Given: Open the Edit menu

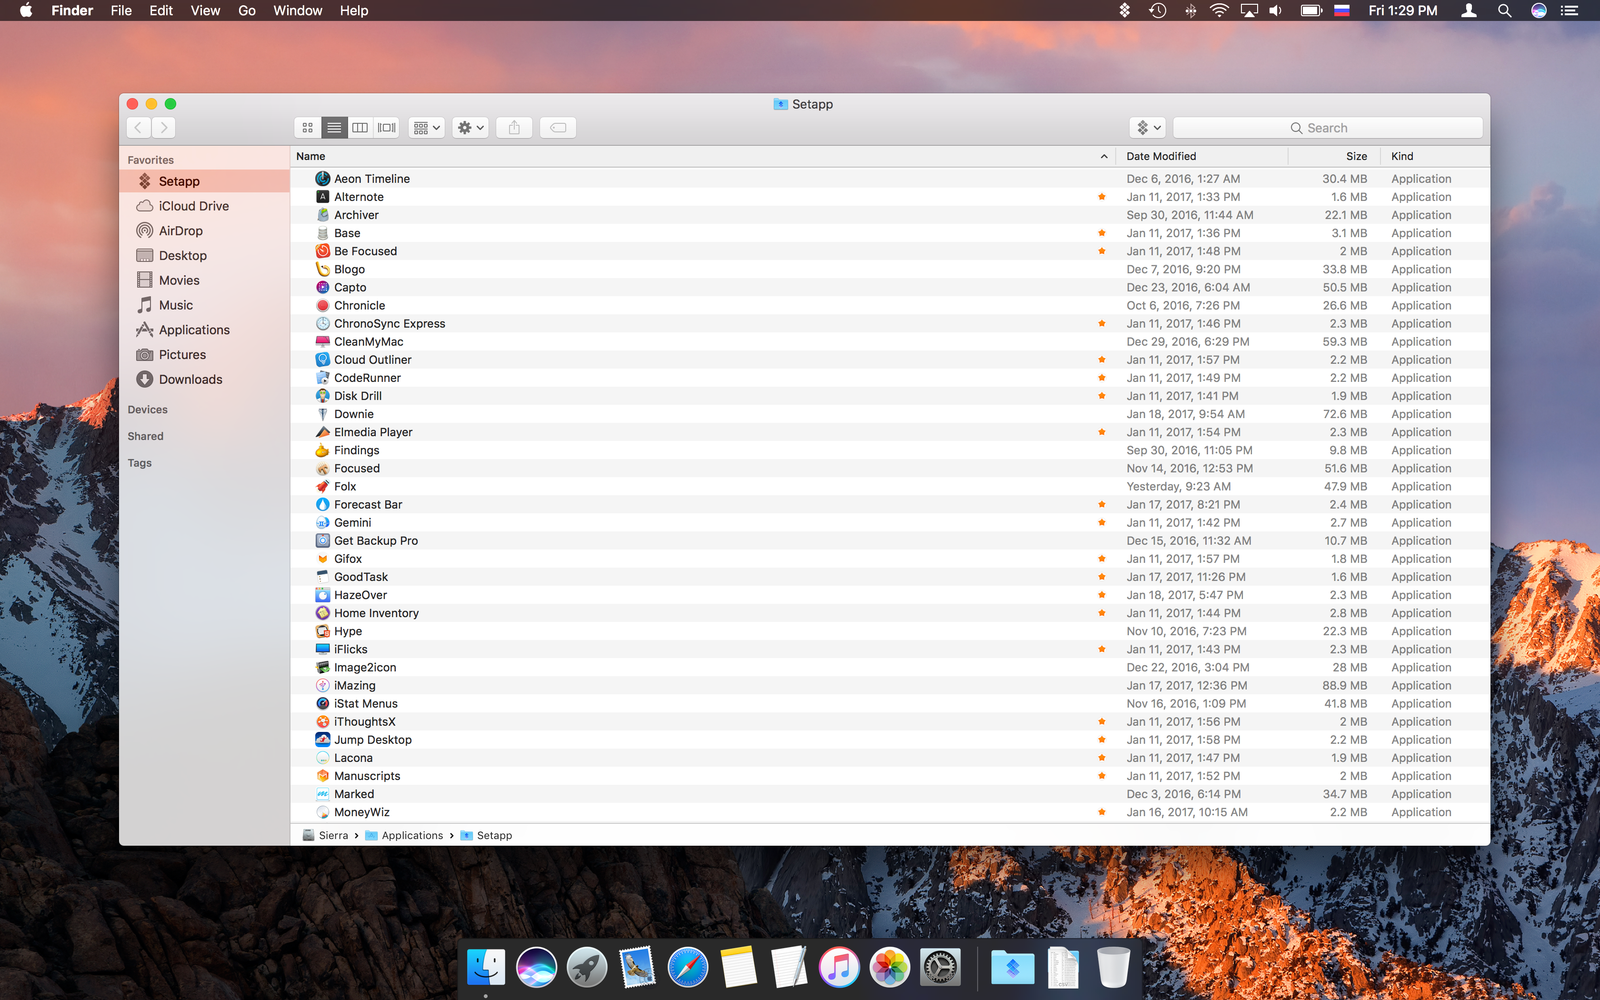Looking at the screenshot, I should (161, 10).
